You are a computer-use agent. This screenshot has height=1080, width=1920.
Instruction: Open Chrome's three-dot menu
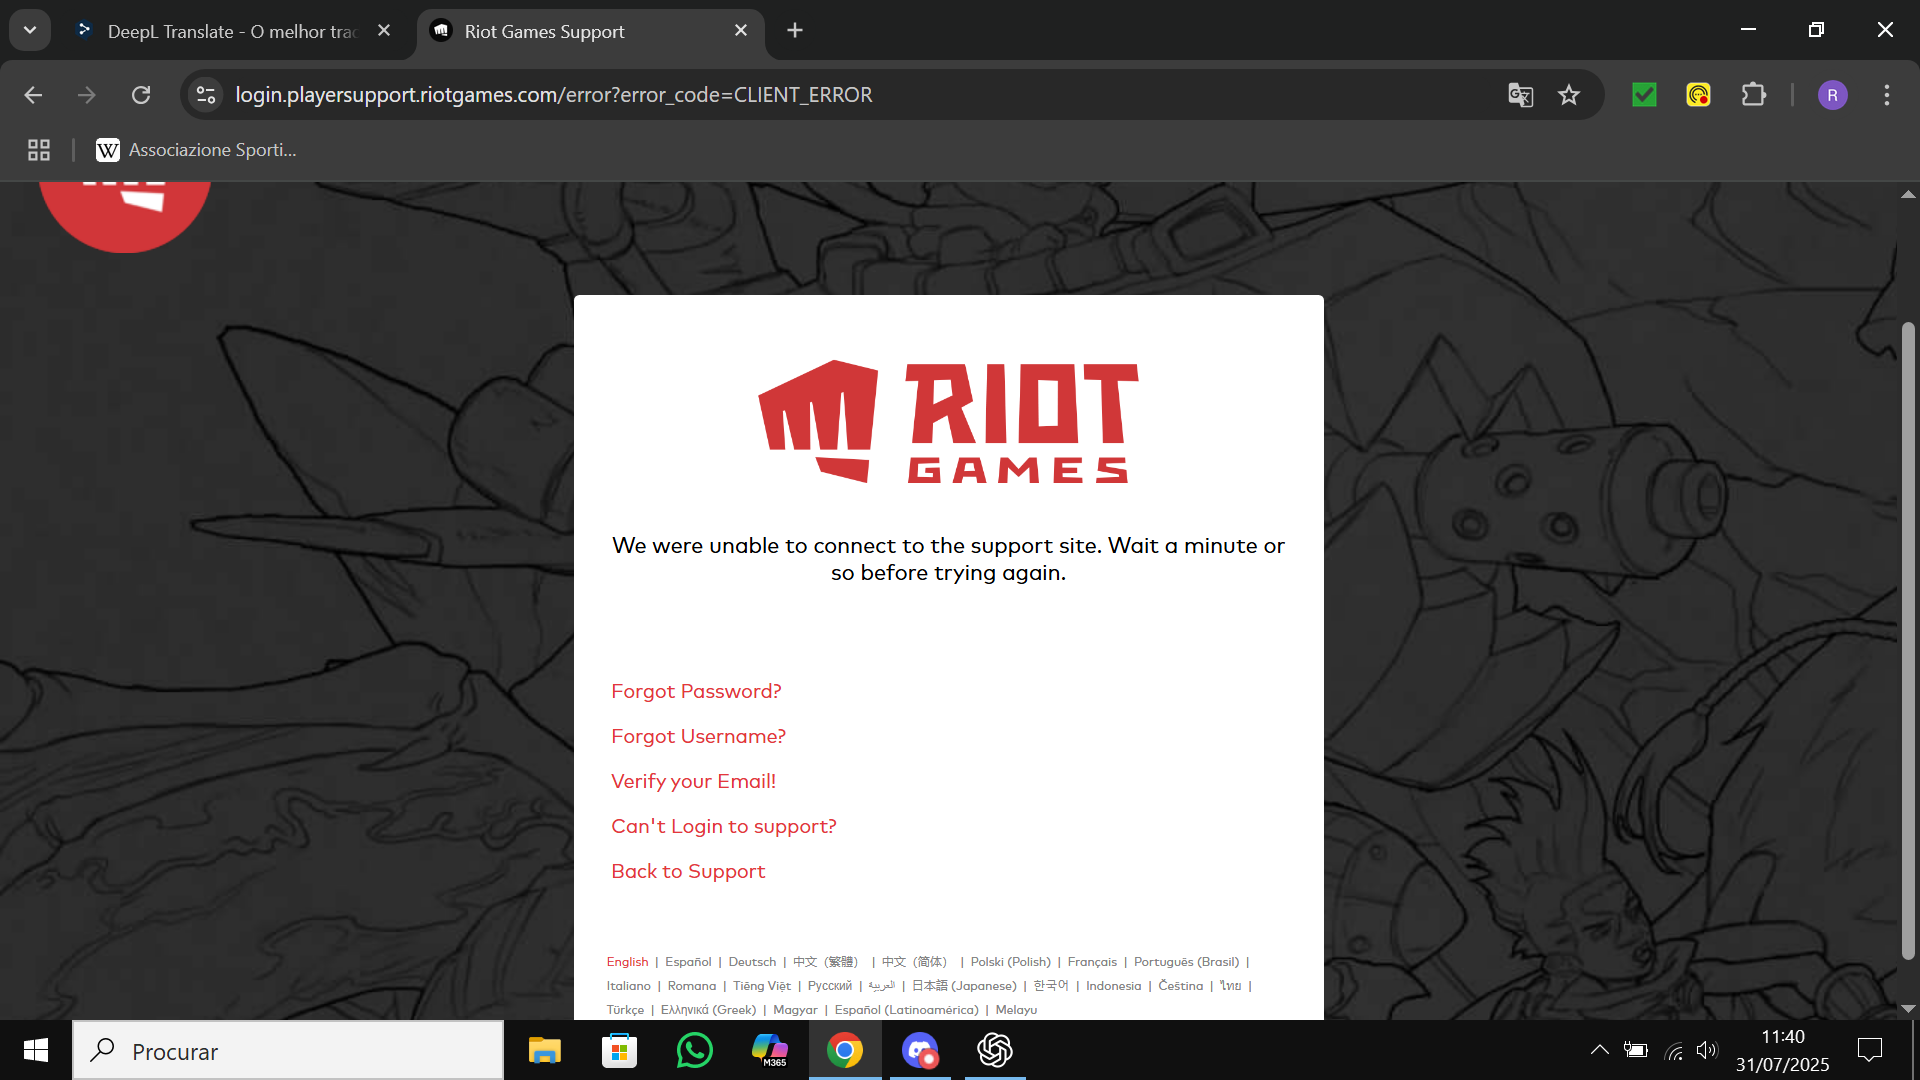pos(1887,95)
